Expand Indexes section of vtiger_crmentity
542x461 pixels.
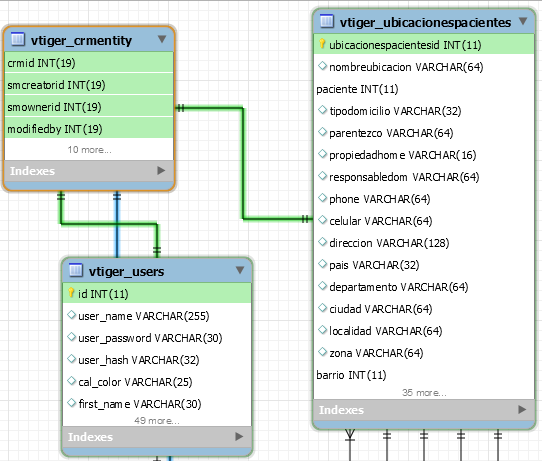click(x=161, y=170)
